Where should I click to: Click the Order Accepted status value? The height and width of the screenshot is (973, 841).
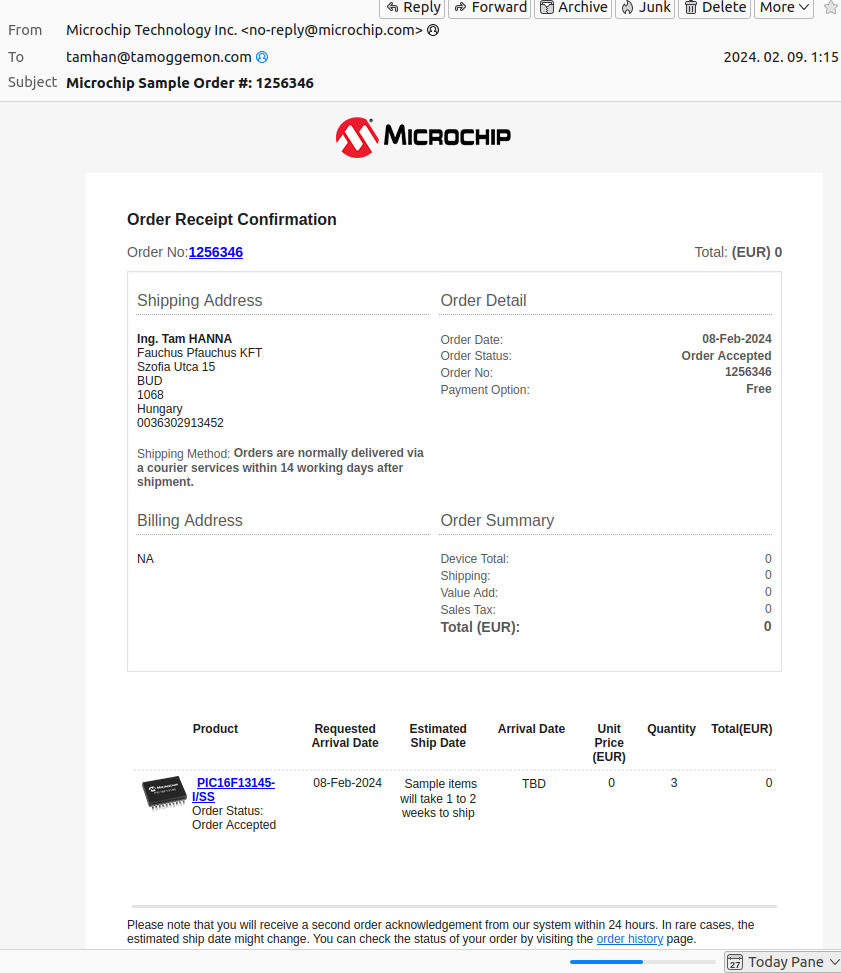[726, 356]
